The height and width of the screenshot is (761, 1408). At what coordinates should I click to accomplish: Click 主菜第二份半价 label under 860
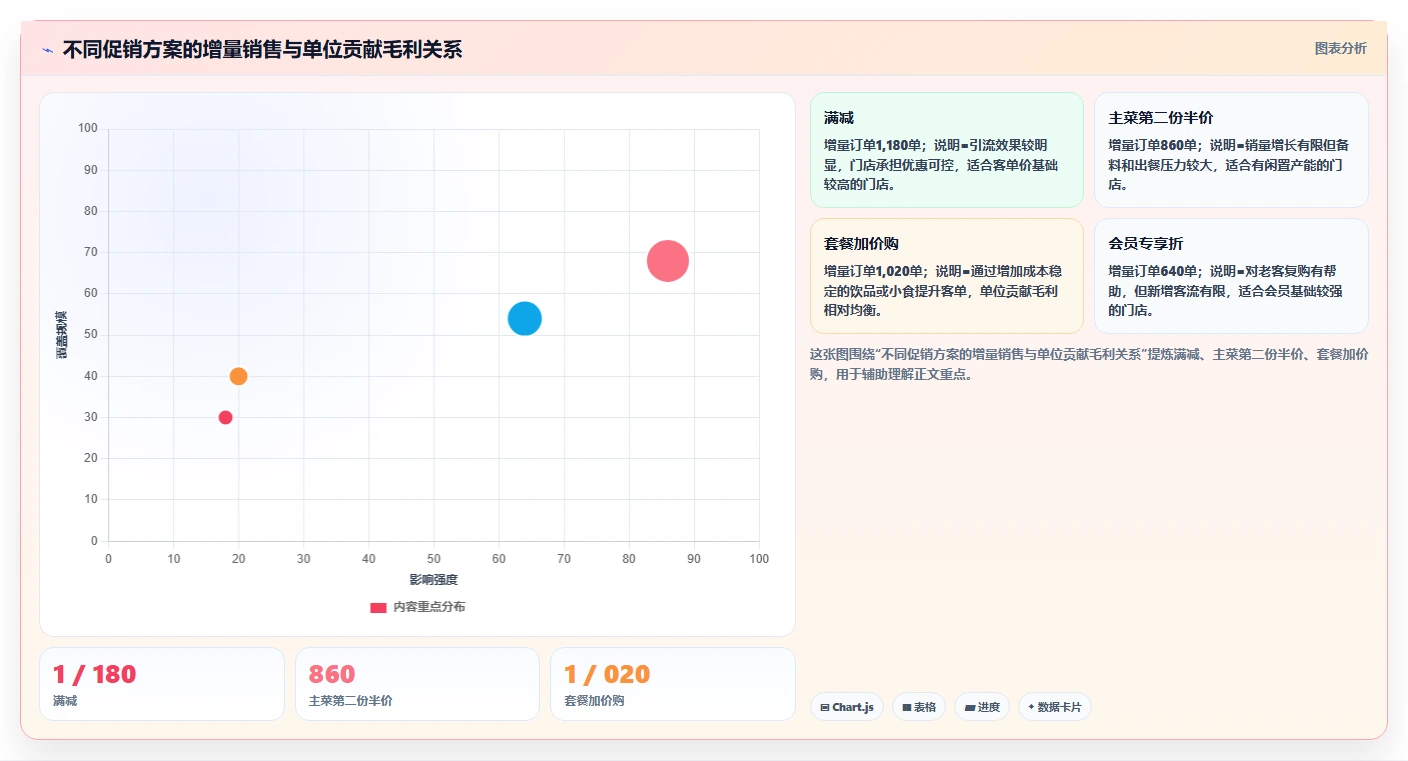tap(351, 701)
